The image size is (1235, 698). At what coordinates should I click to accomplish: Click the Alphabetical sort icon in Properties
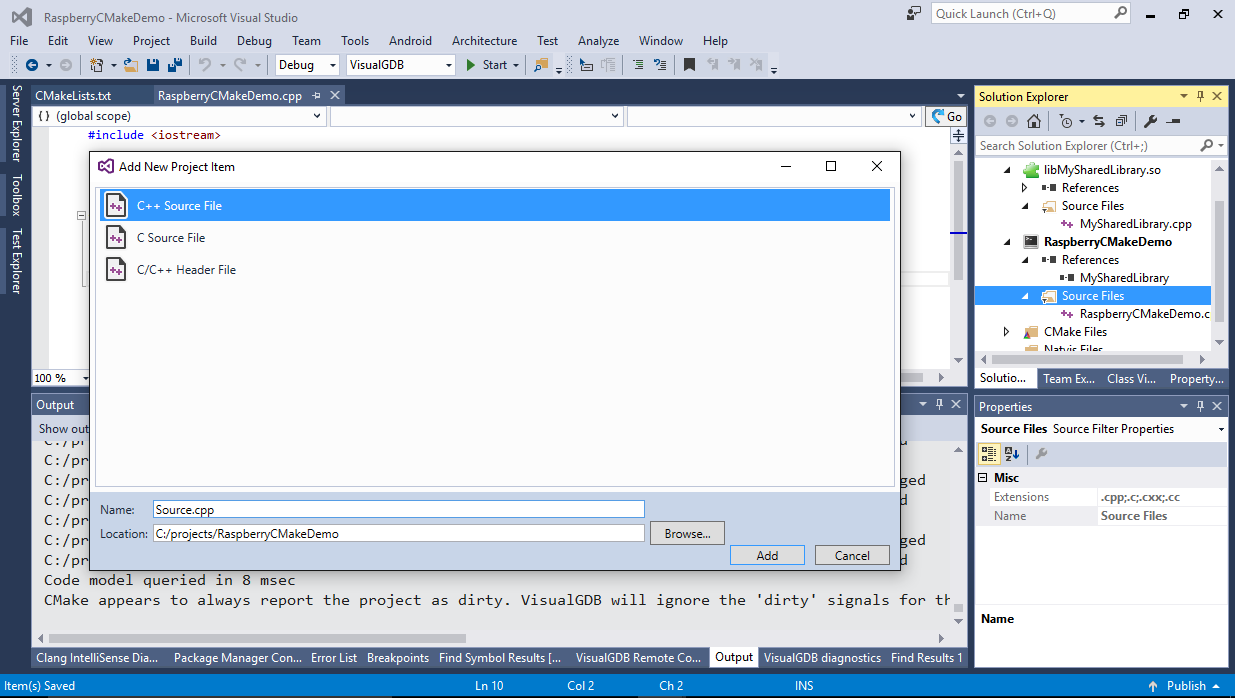tap(1011, 454)
